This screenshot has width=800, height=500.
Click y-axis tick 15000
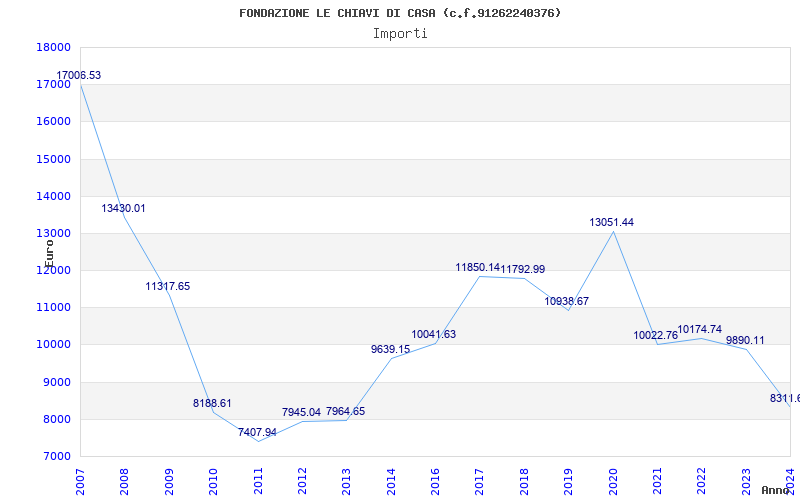pyautogui.click(x=53, y=159)
